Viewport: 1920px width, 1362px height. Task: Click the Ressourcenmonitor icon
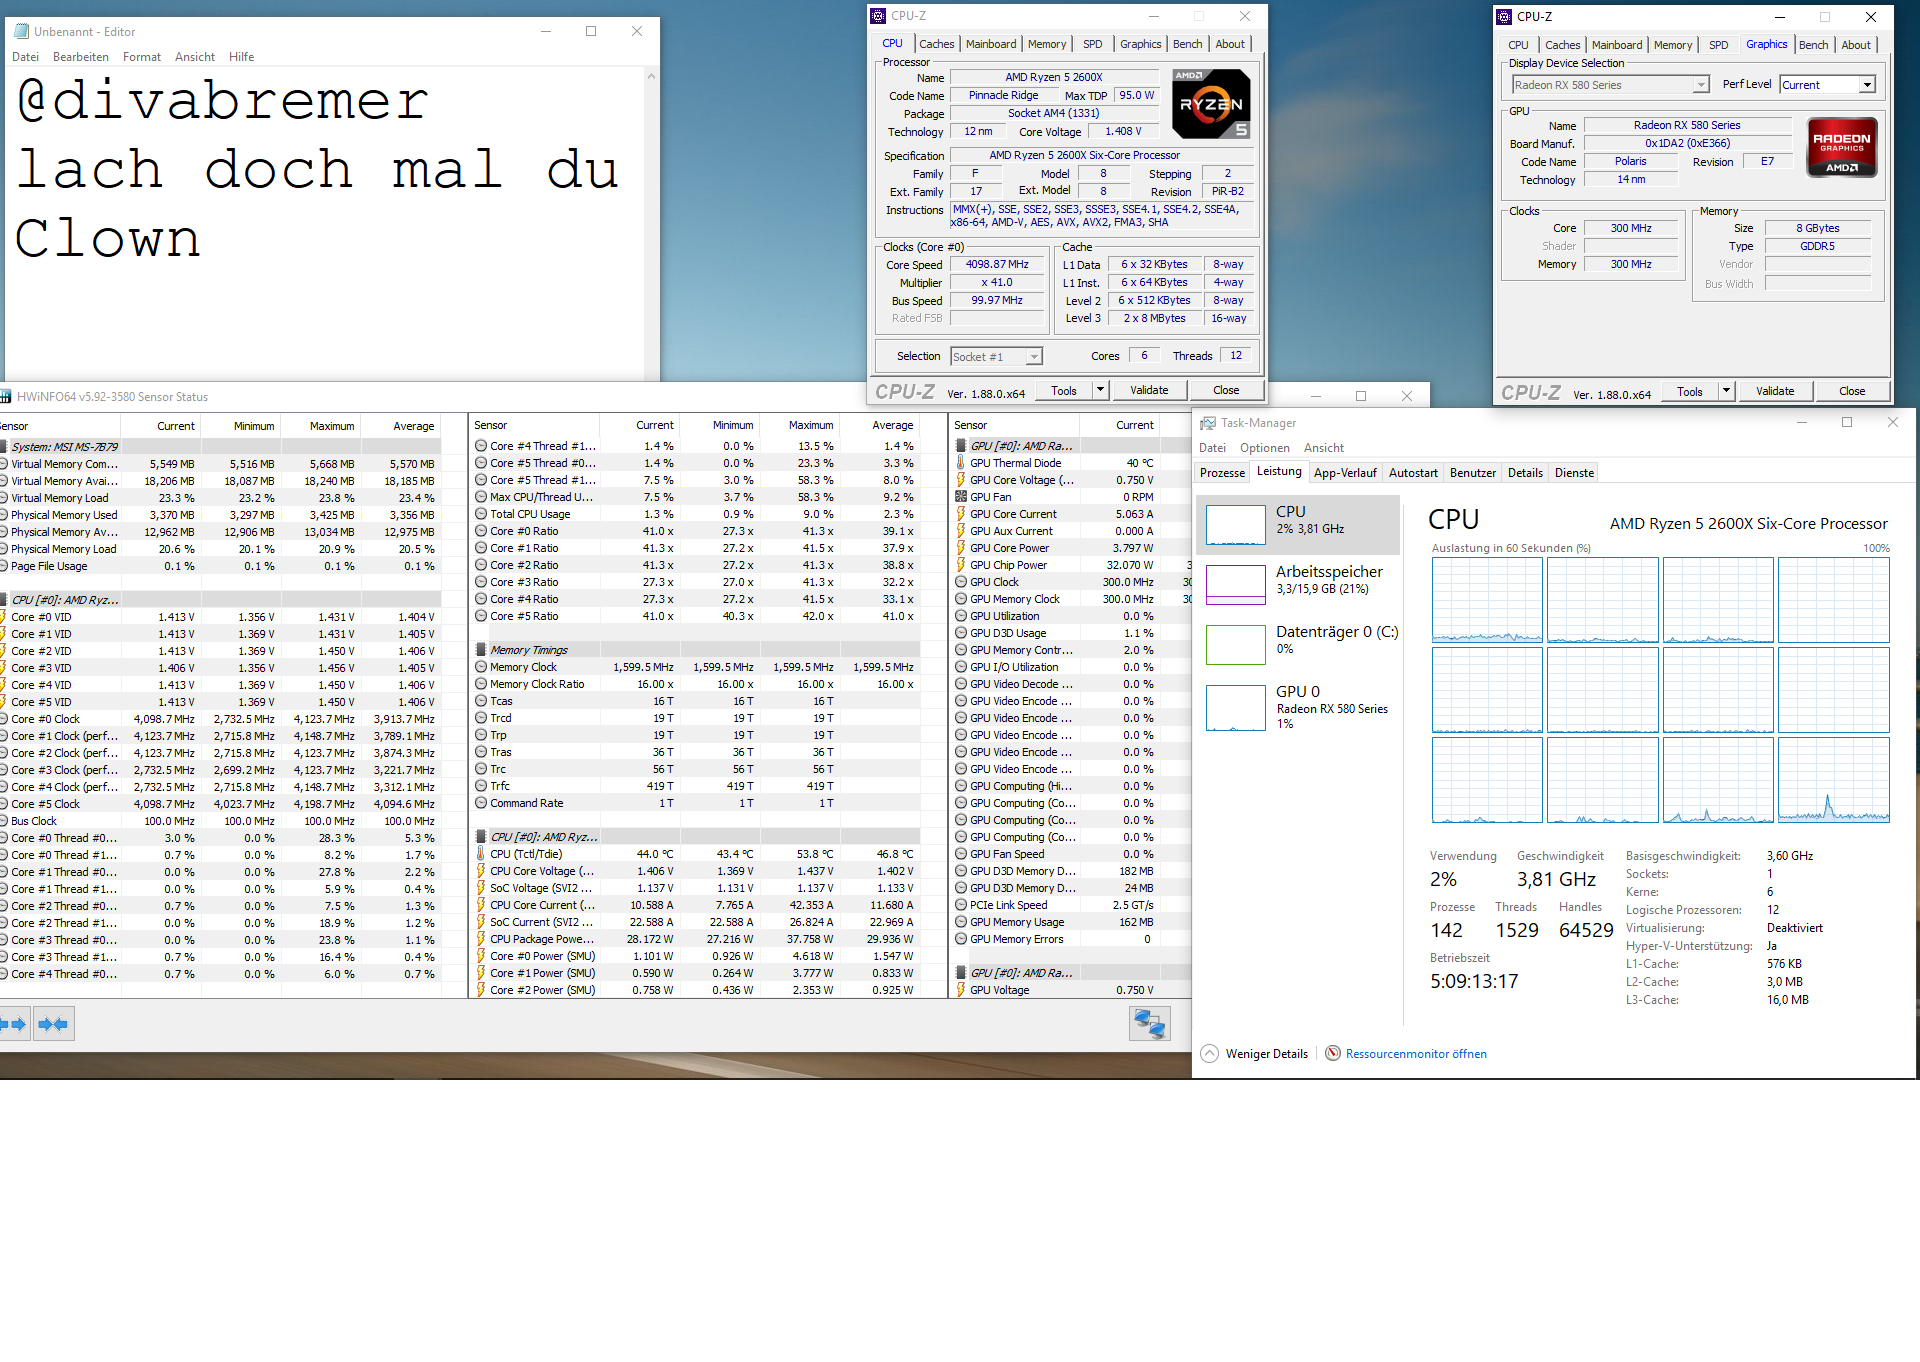[x=1333, y=1053]
